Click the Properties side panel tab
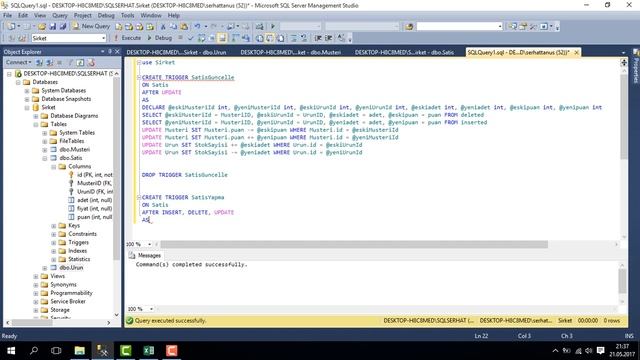 (636, 67)
